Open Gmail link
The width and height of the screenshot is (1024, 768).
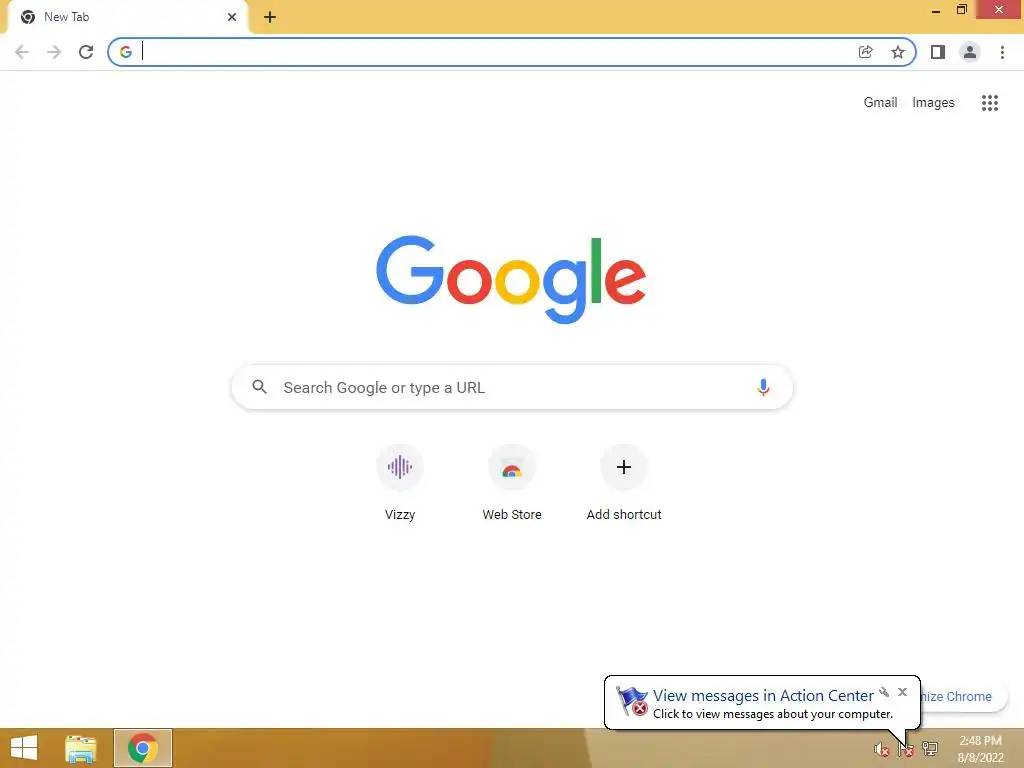880,103
